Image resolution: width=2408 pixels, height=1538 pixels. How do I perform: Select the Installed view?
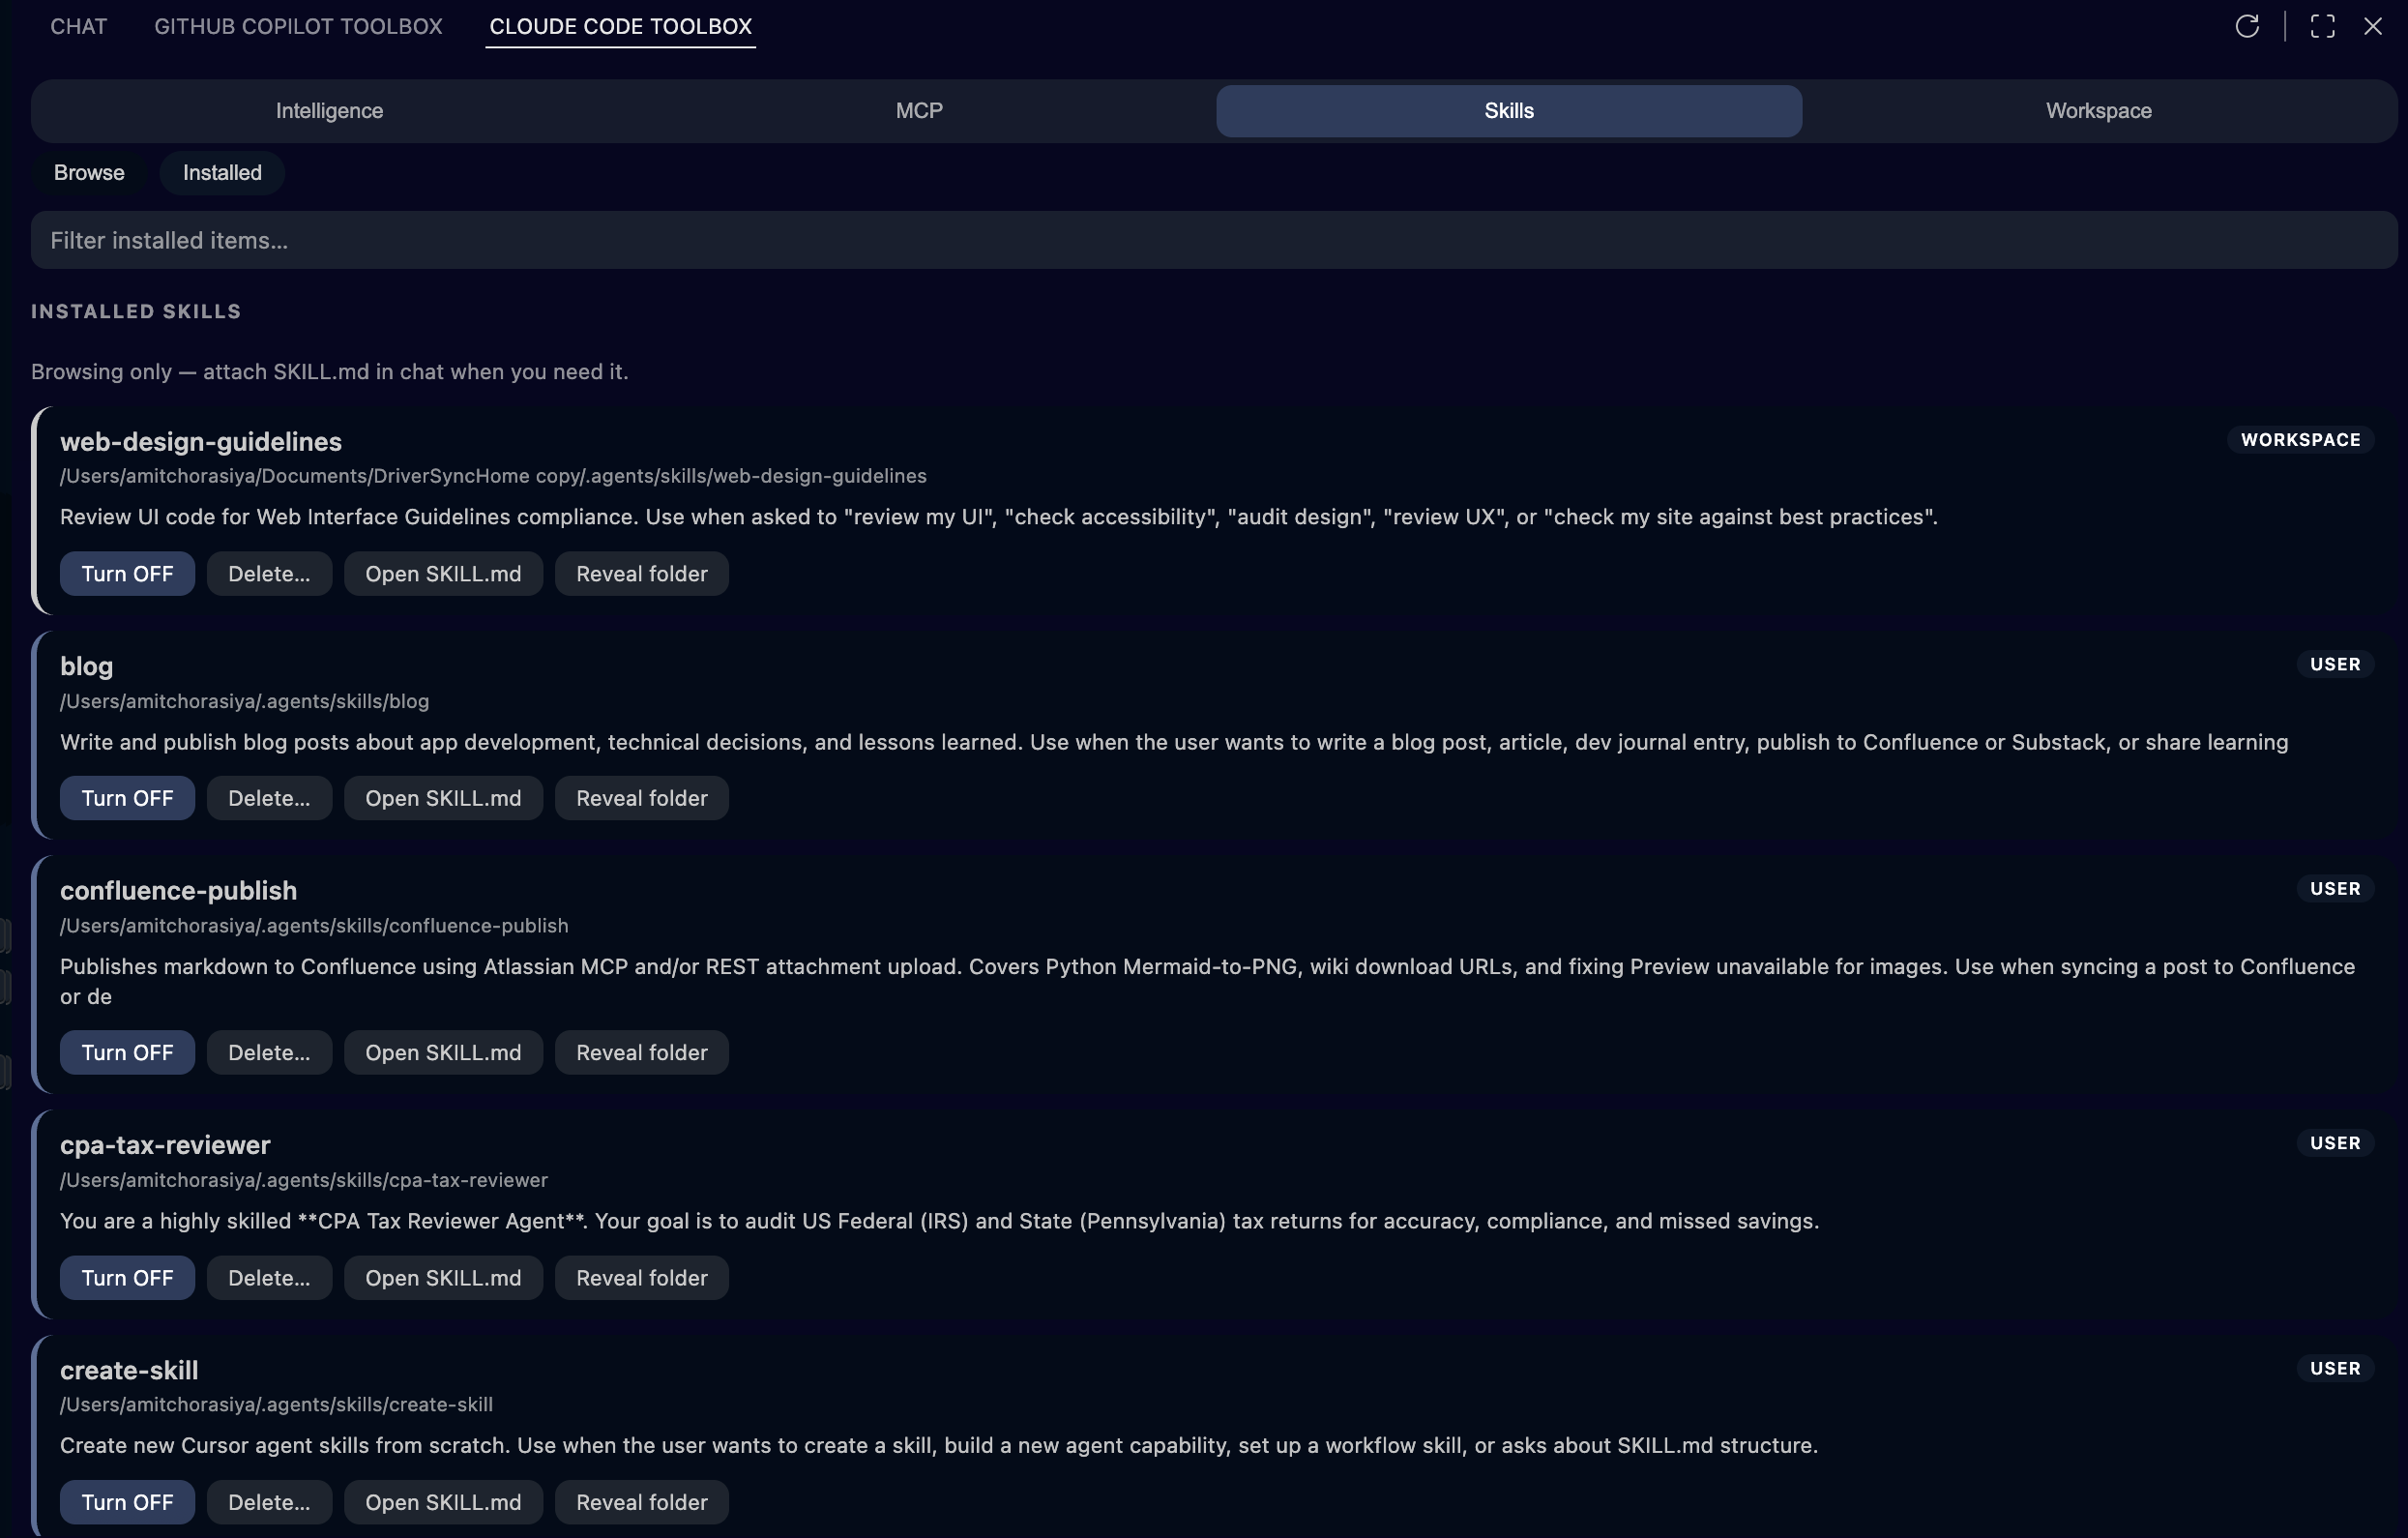pos(221,172)
